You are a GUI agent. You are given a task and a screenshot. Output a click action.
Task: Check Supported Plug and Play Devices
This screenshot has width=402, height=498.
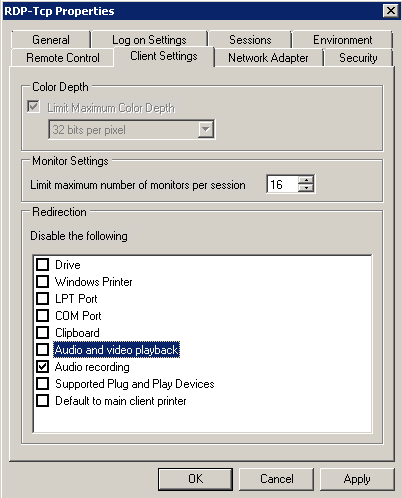point(42,384)
